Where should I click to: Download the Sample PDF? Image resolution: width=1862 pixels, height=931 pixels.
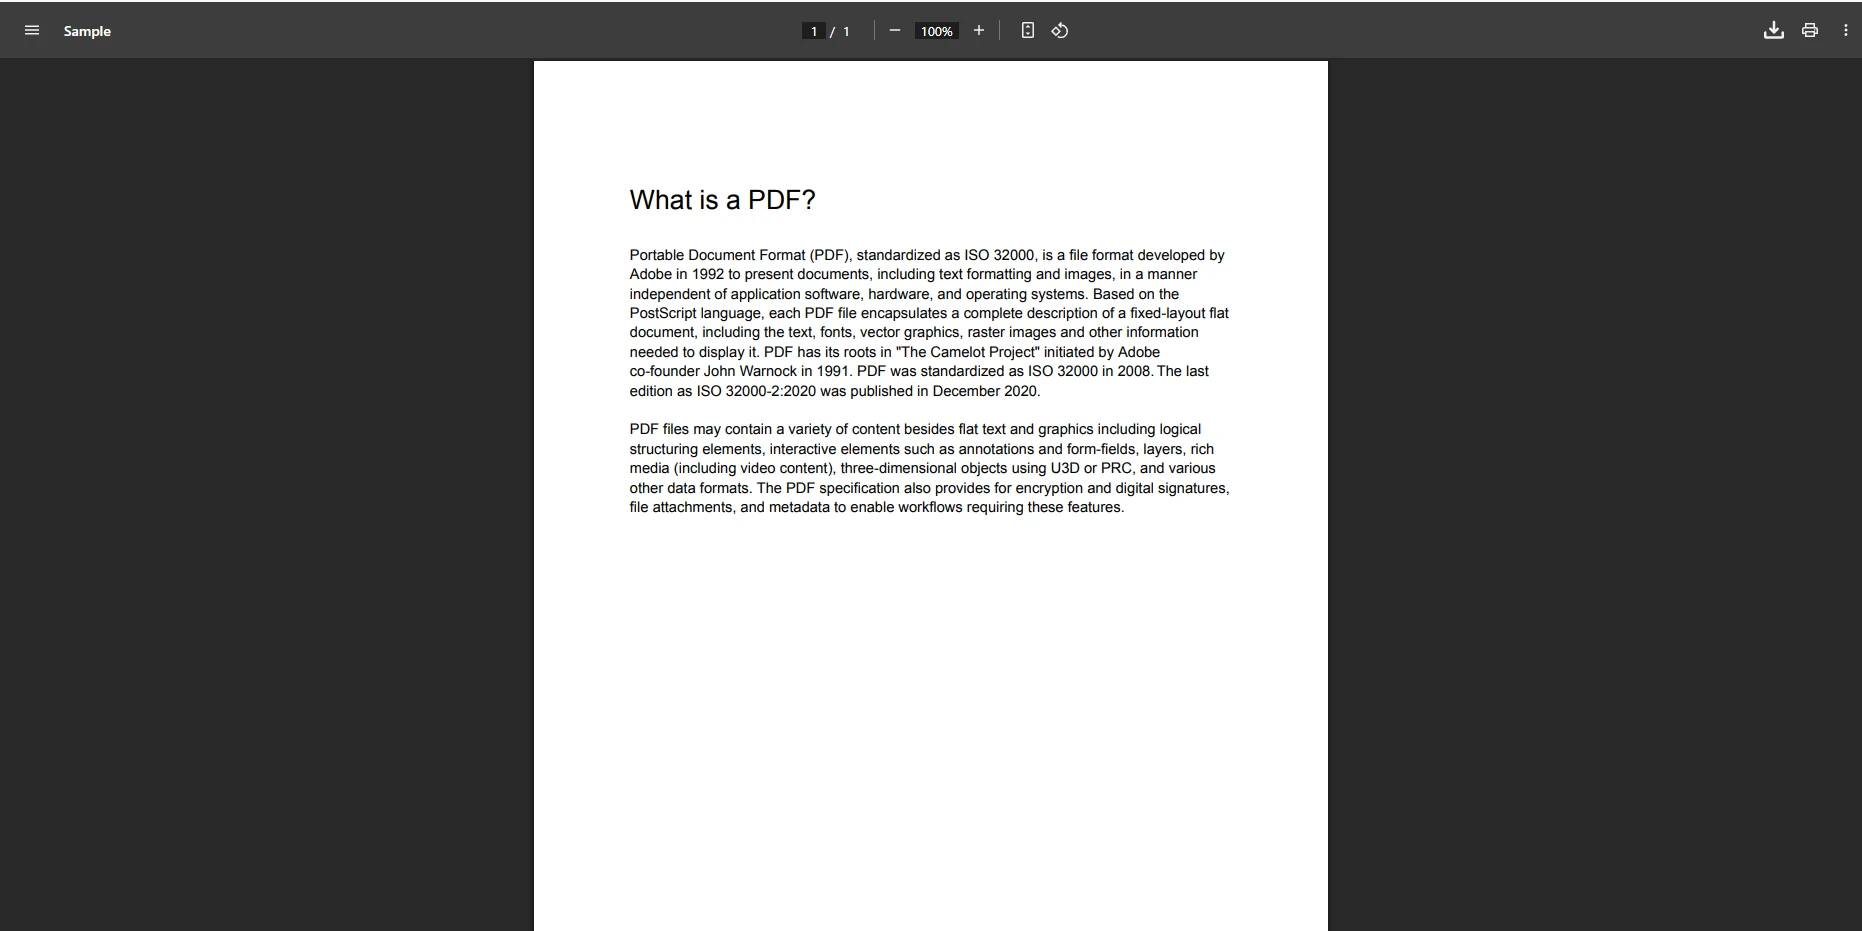(1773, 30)
